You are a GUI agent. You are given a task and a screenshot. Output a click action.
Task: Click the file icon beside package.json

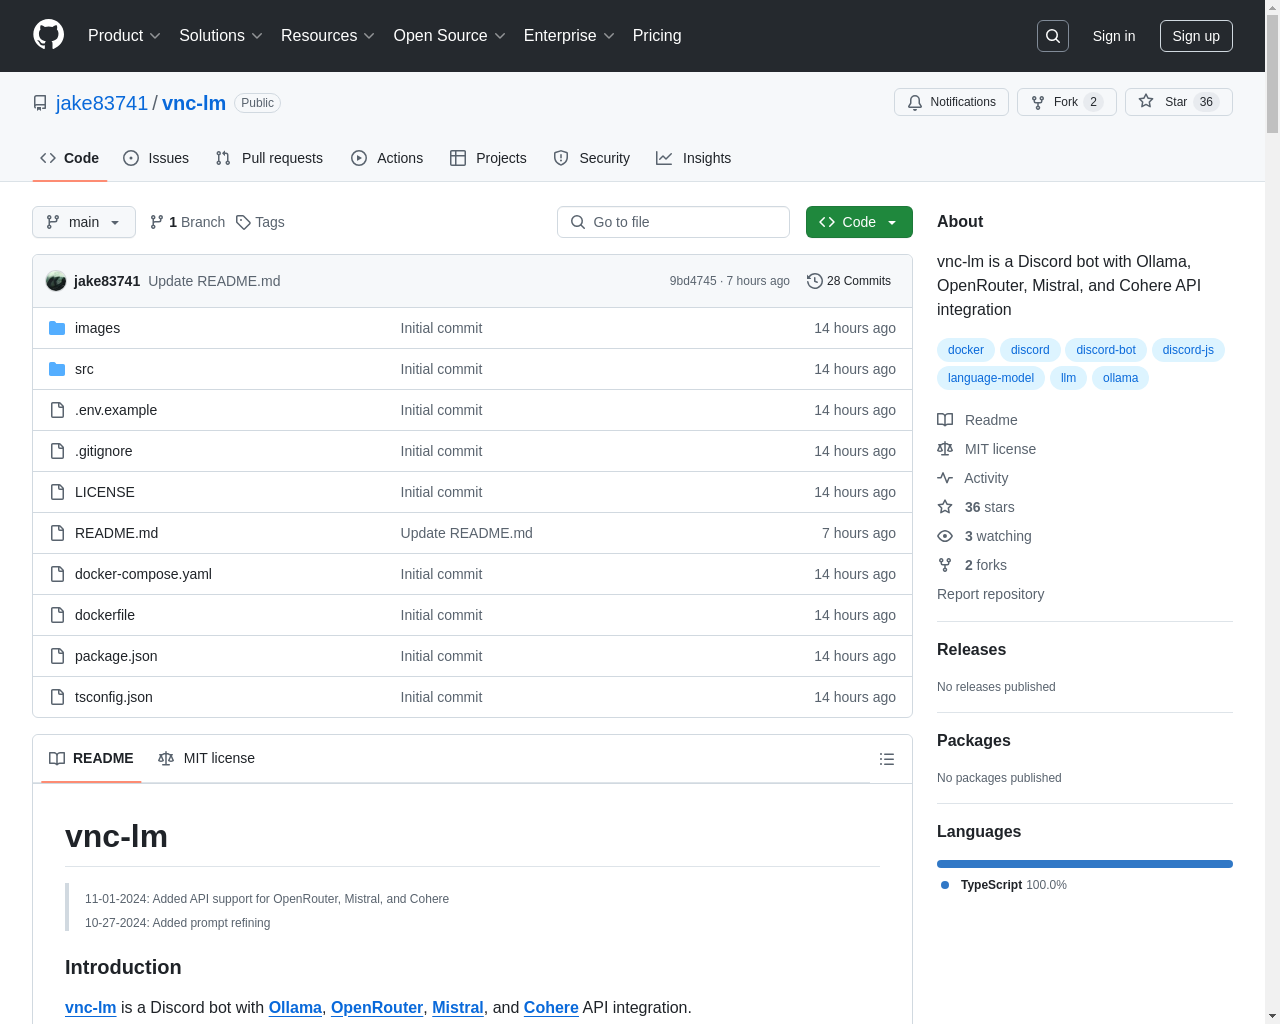click(57, 656)
